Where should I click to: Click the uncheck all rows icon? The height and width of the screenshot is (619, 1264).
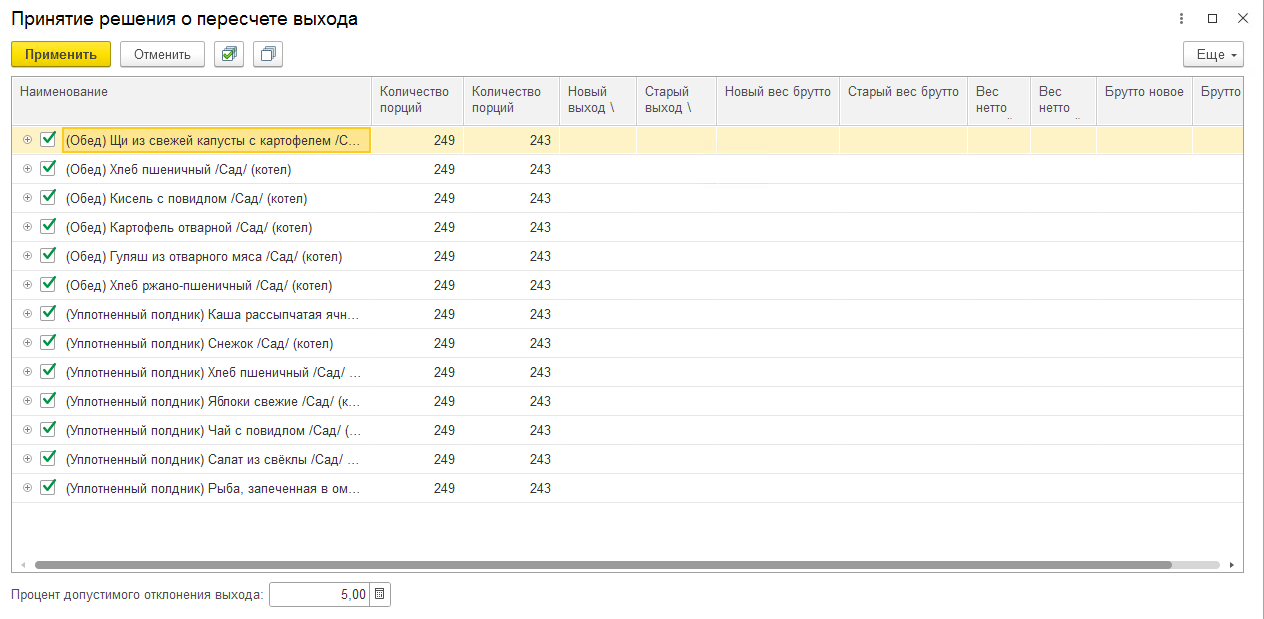pyautogui.click(x=268, y=55)
